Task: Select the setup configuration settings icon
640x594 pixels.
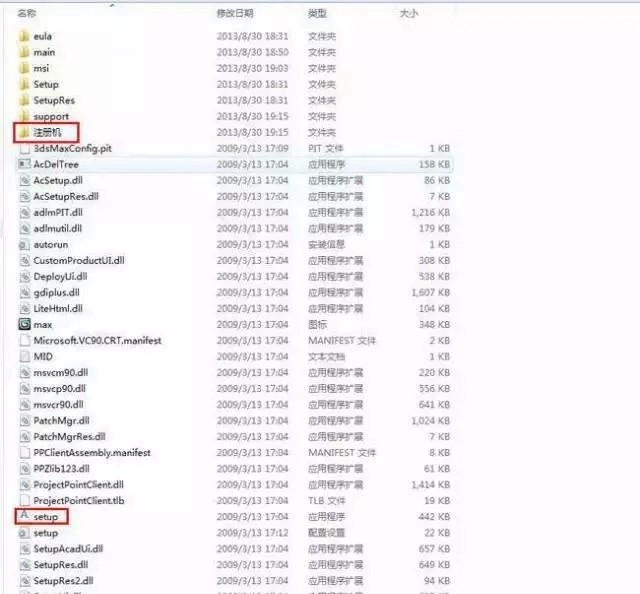Action: 24,533
